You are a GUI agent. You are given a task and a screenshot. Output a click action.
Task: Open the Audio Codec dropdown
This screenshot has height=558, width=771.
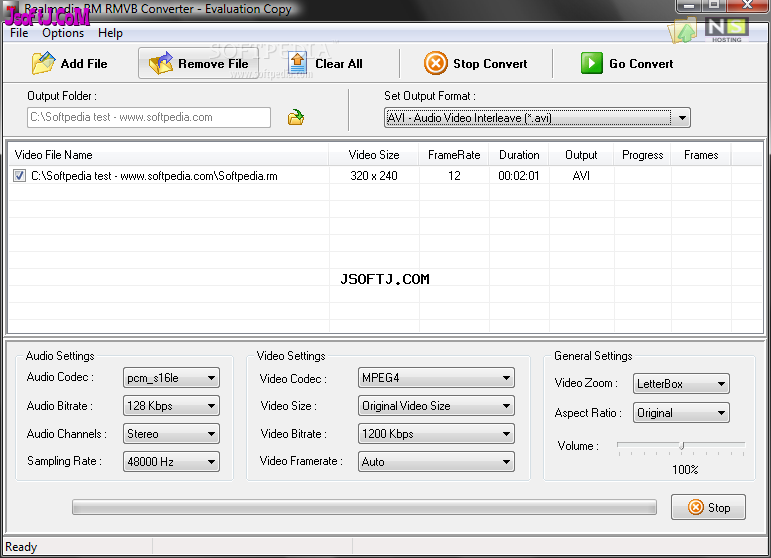click(x=171, y=378)
